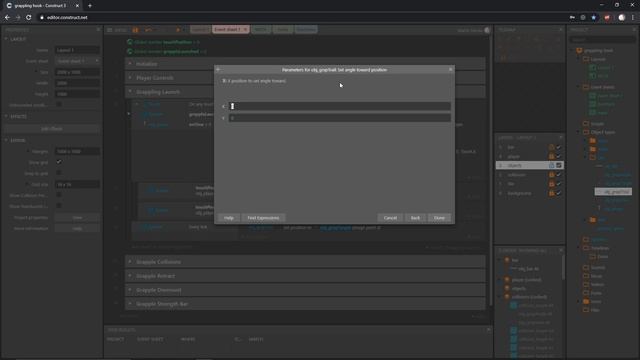The width and height of the screenshot is (640, 360).
Task: Toggle visibility of the collisions layer
Action: pyautogui.click(x=559, y=175)
